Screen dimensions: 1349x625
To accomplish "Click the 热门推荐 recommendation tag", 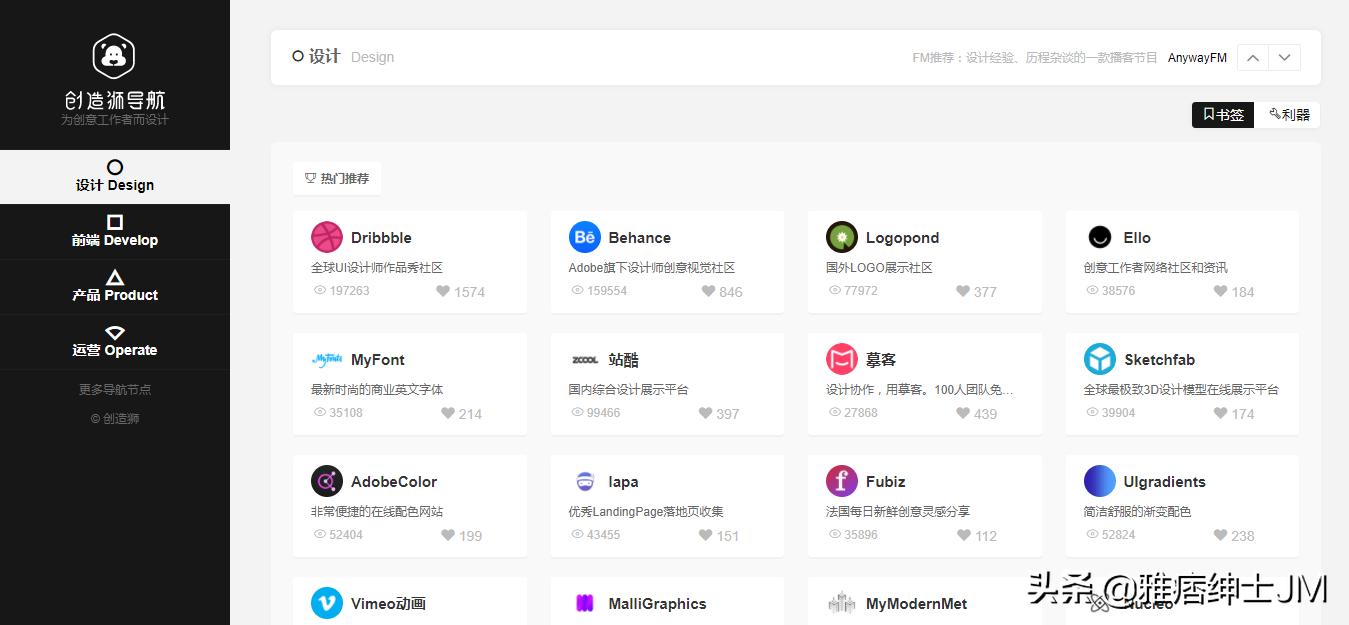I will (x=337, y=178).
